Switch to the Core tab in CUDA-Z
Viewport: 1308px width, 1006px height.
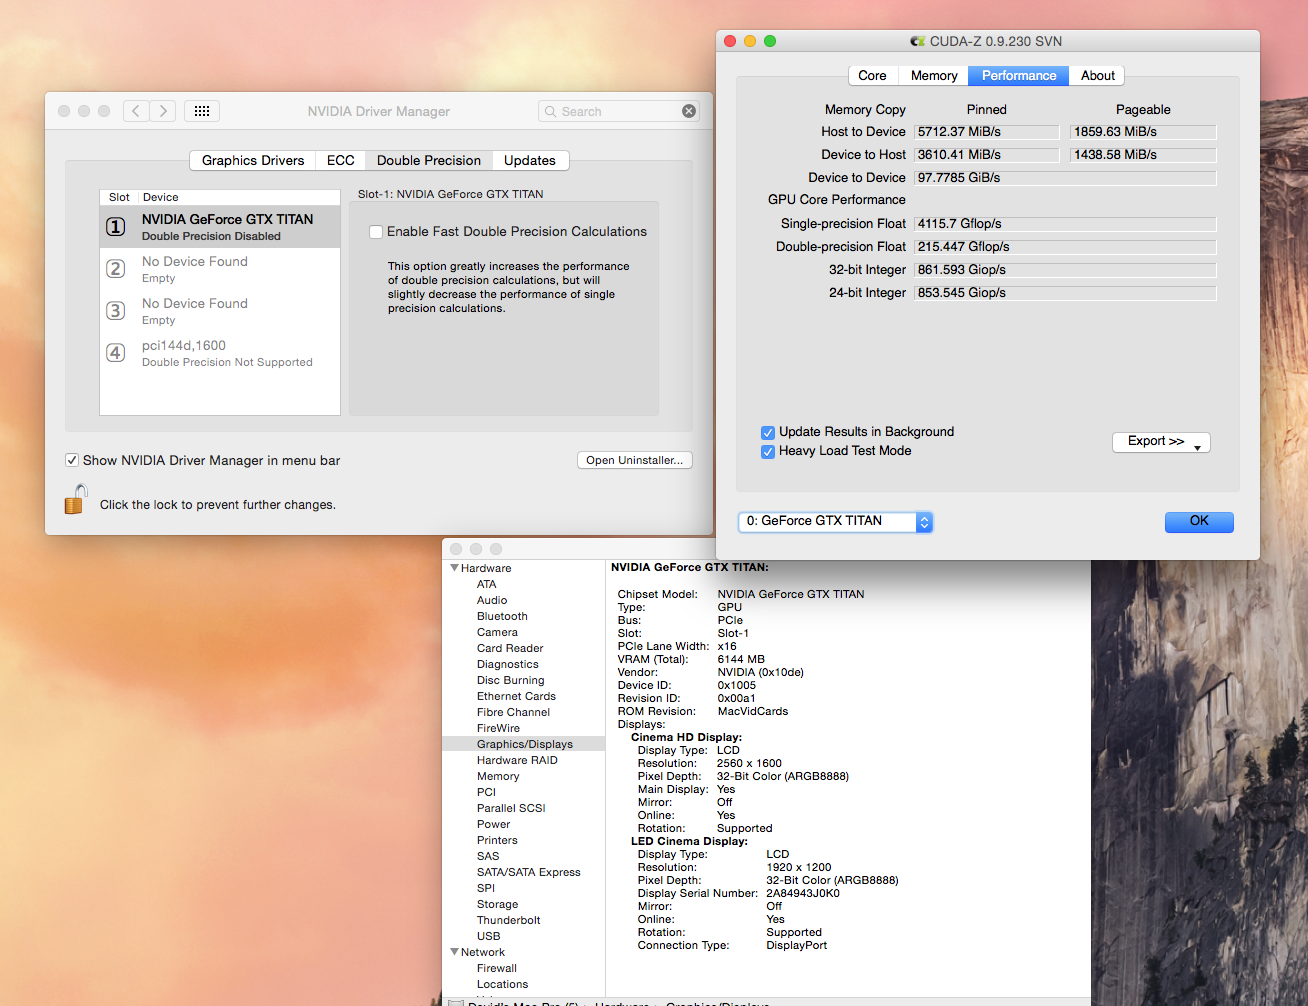[872, 75]
